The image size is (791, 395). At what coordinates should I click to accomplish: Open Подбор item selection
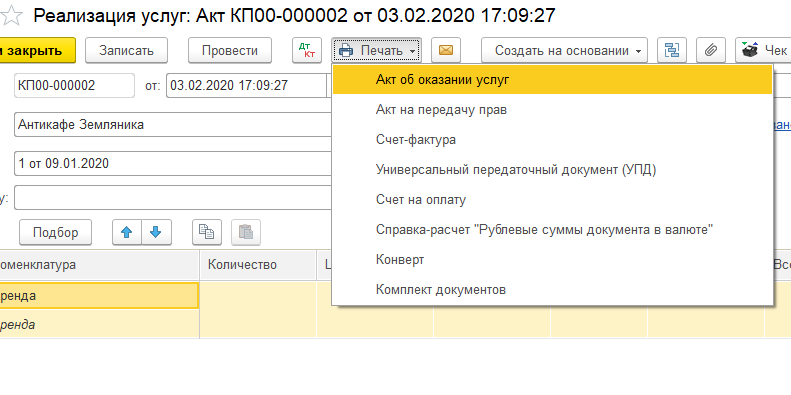55,232
